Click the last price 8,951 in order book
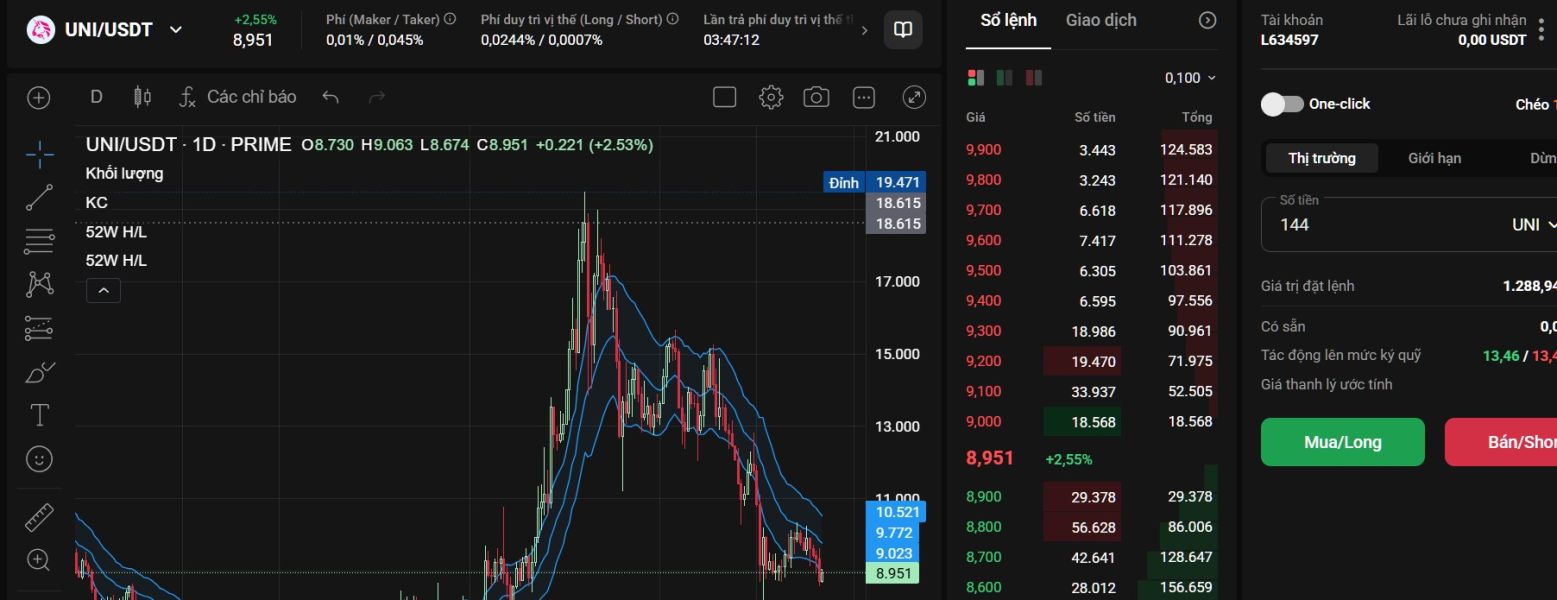The height and width of the screenshot is (600, 1557). click(x=990, y=458)
